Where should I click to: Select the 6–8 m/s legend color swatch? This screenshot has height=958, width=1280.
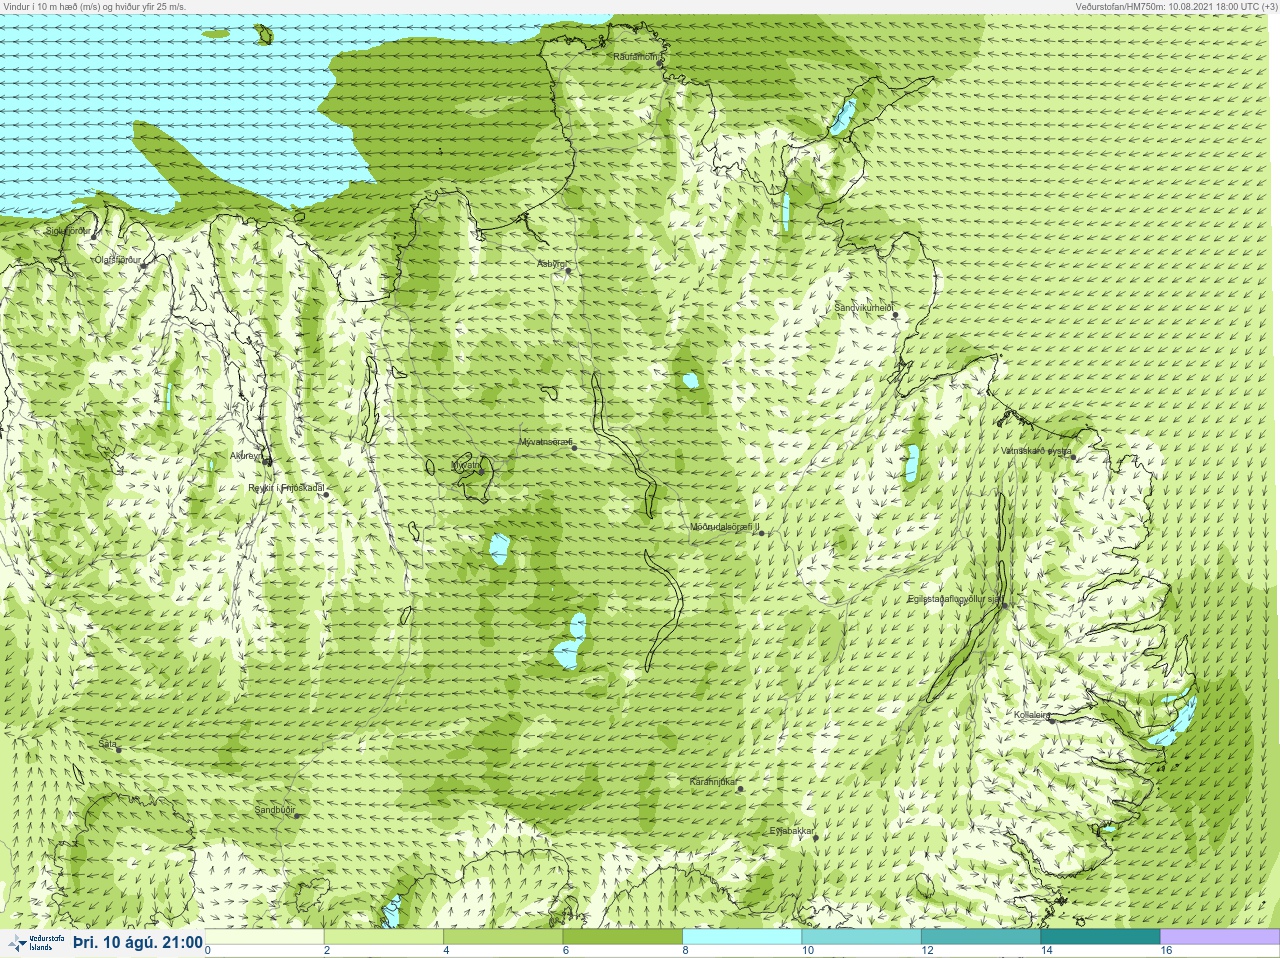click(x=622, y=937)
